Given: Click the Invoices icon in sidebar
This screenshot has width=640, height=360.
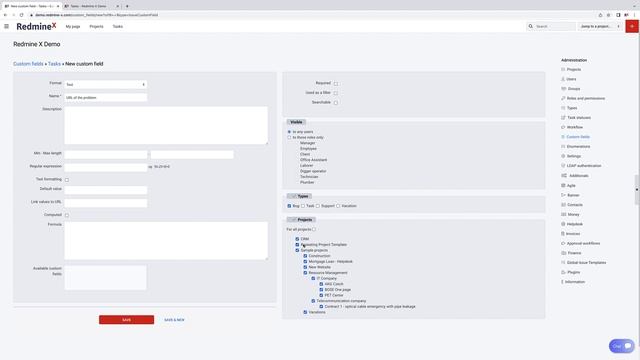Looking at the screenshot, I should pos(563,233).
